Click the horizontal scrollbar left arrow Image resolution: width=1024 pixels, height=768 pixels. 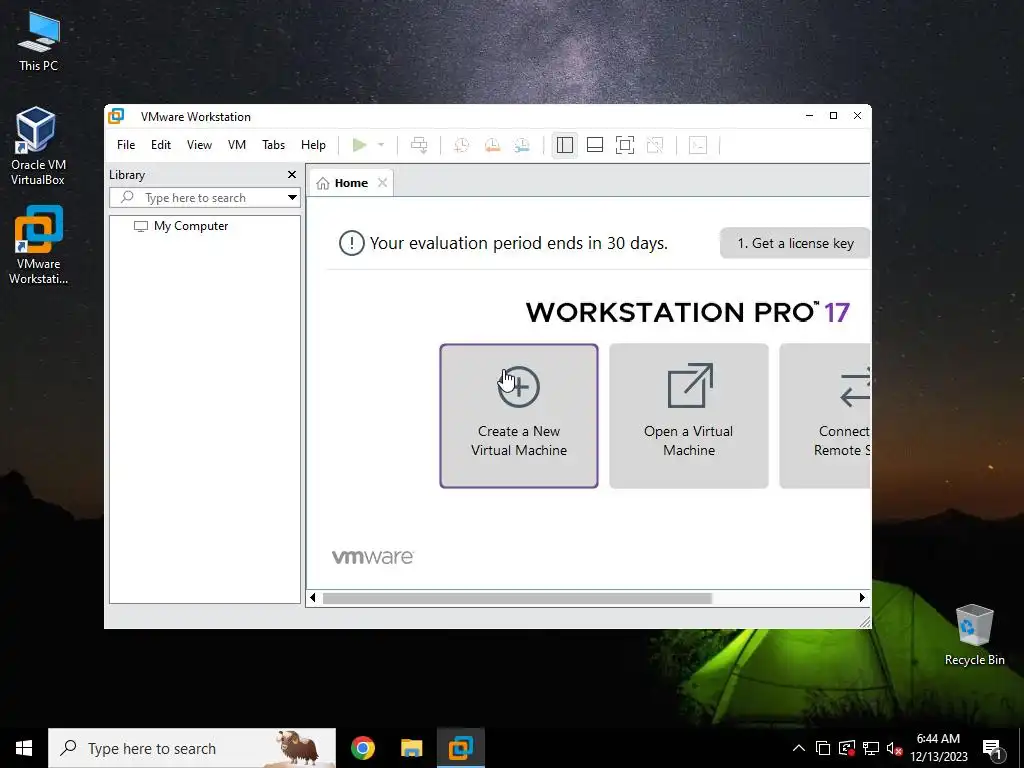click(x=313, y=598)
